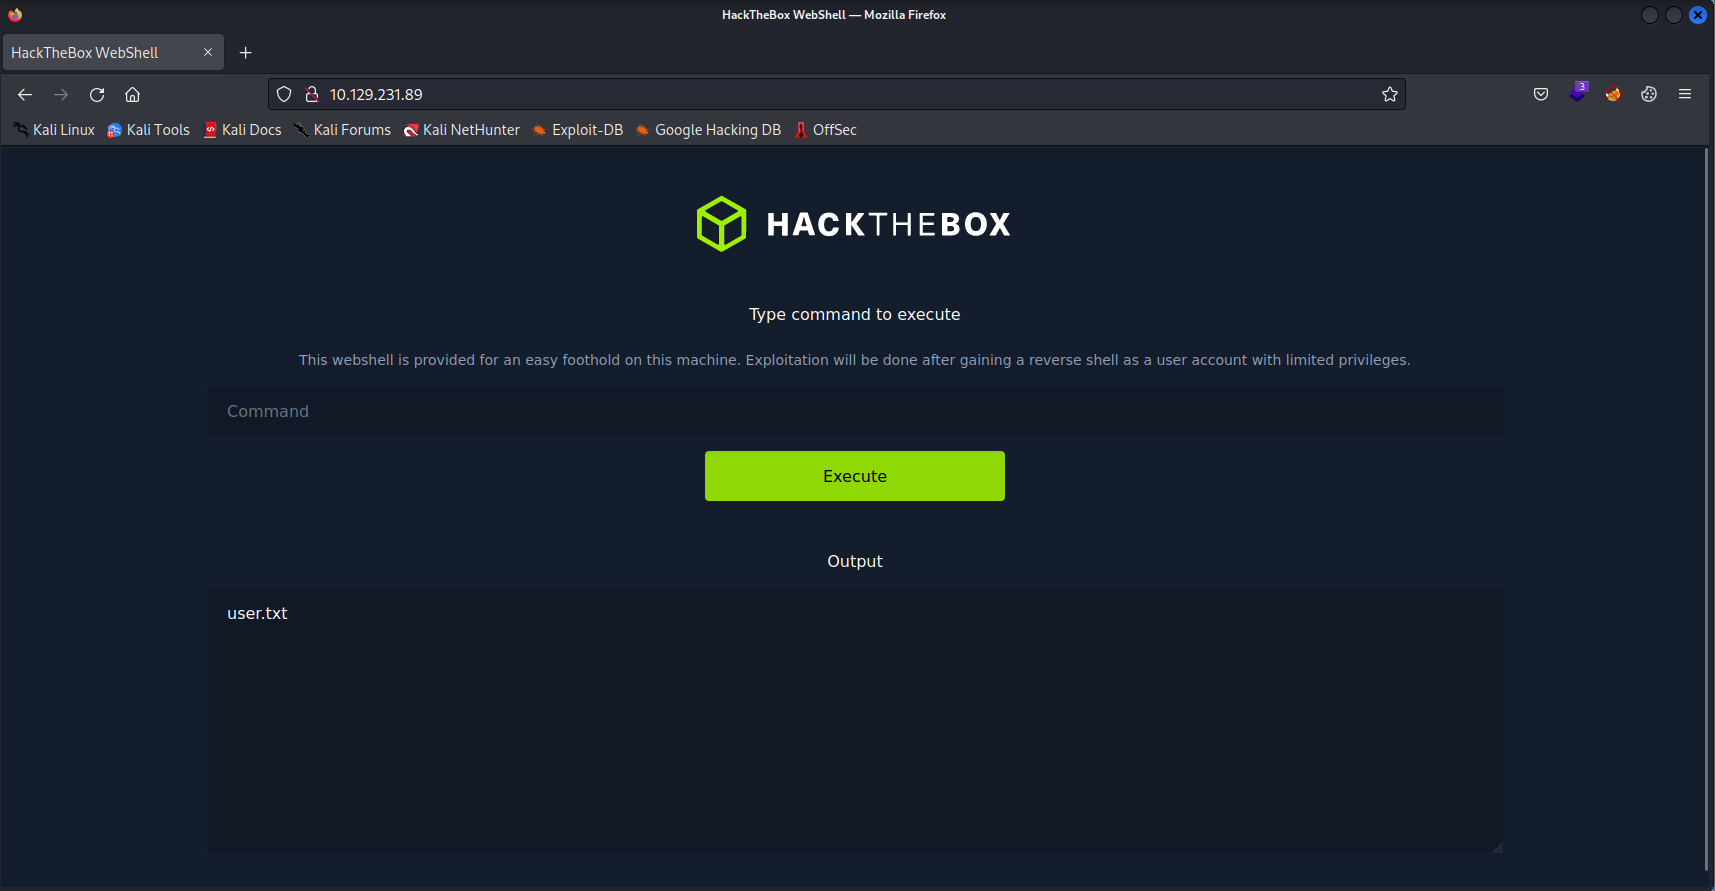Close the Firefox window
Image resolution: width=1715 pixels, height=891 pixels.
[x=1698, y=15]
